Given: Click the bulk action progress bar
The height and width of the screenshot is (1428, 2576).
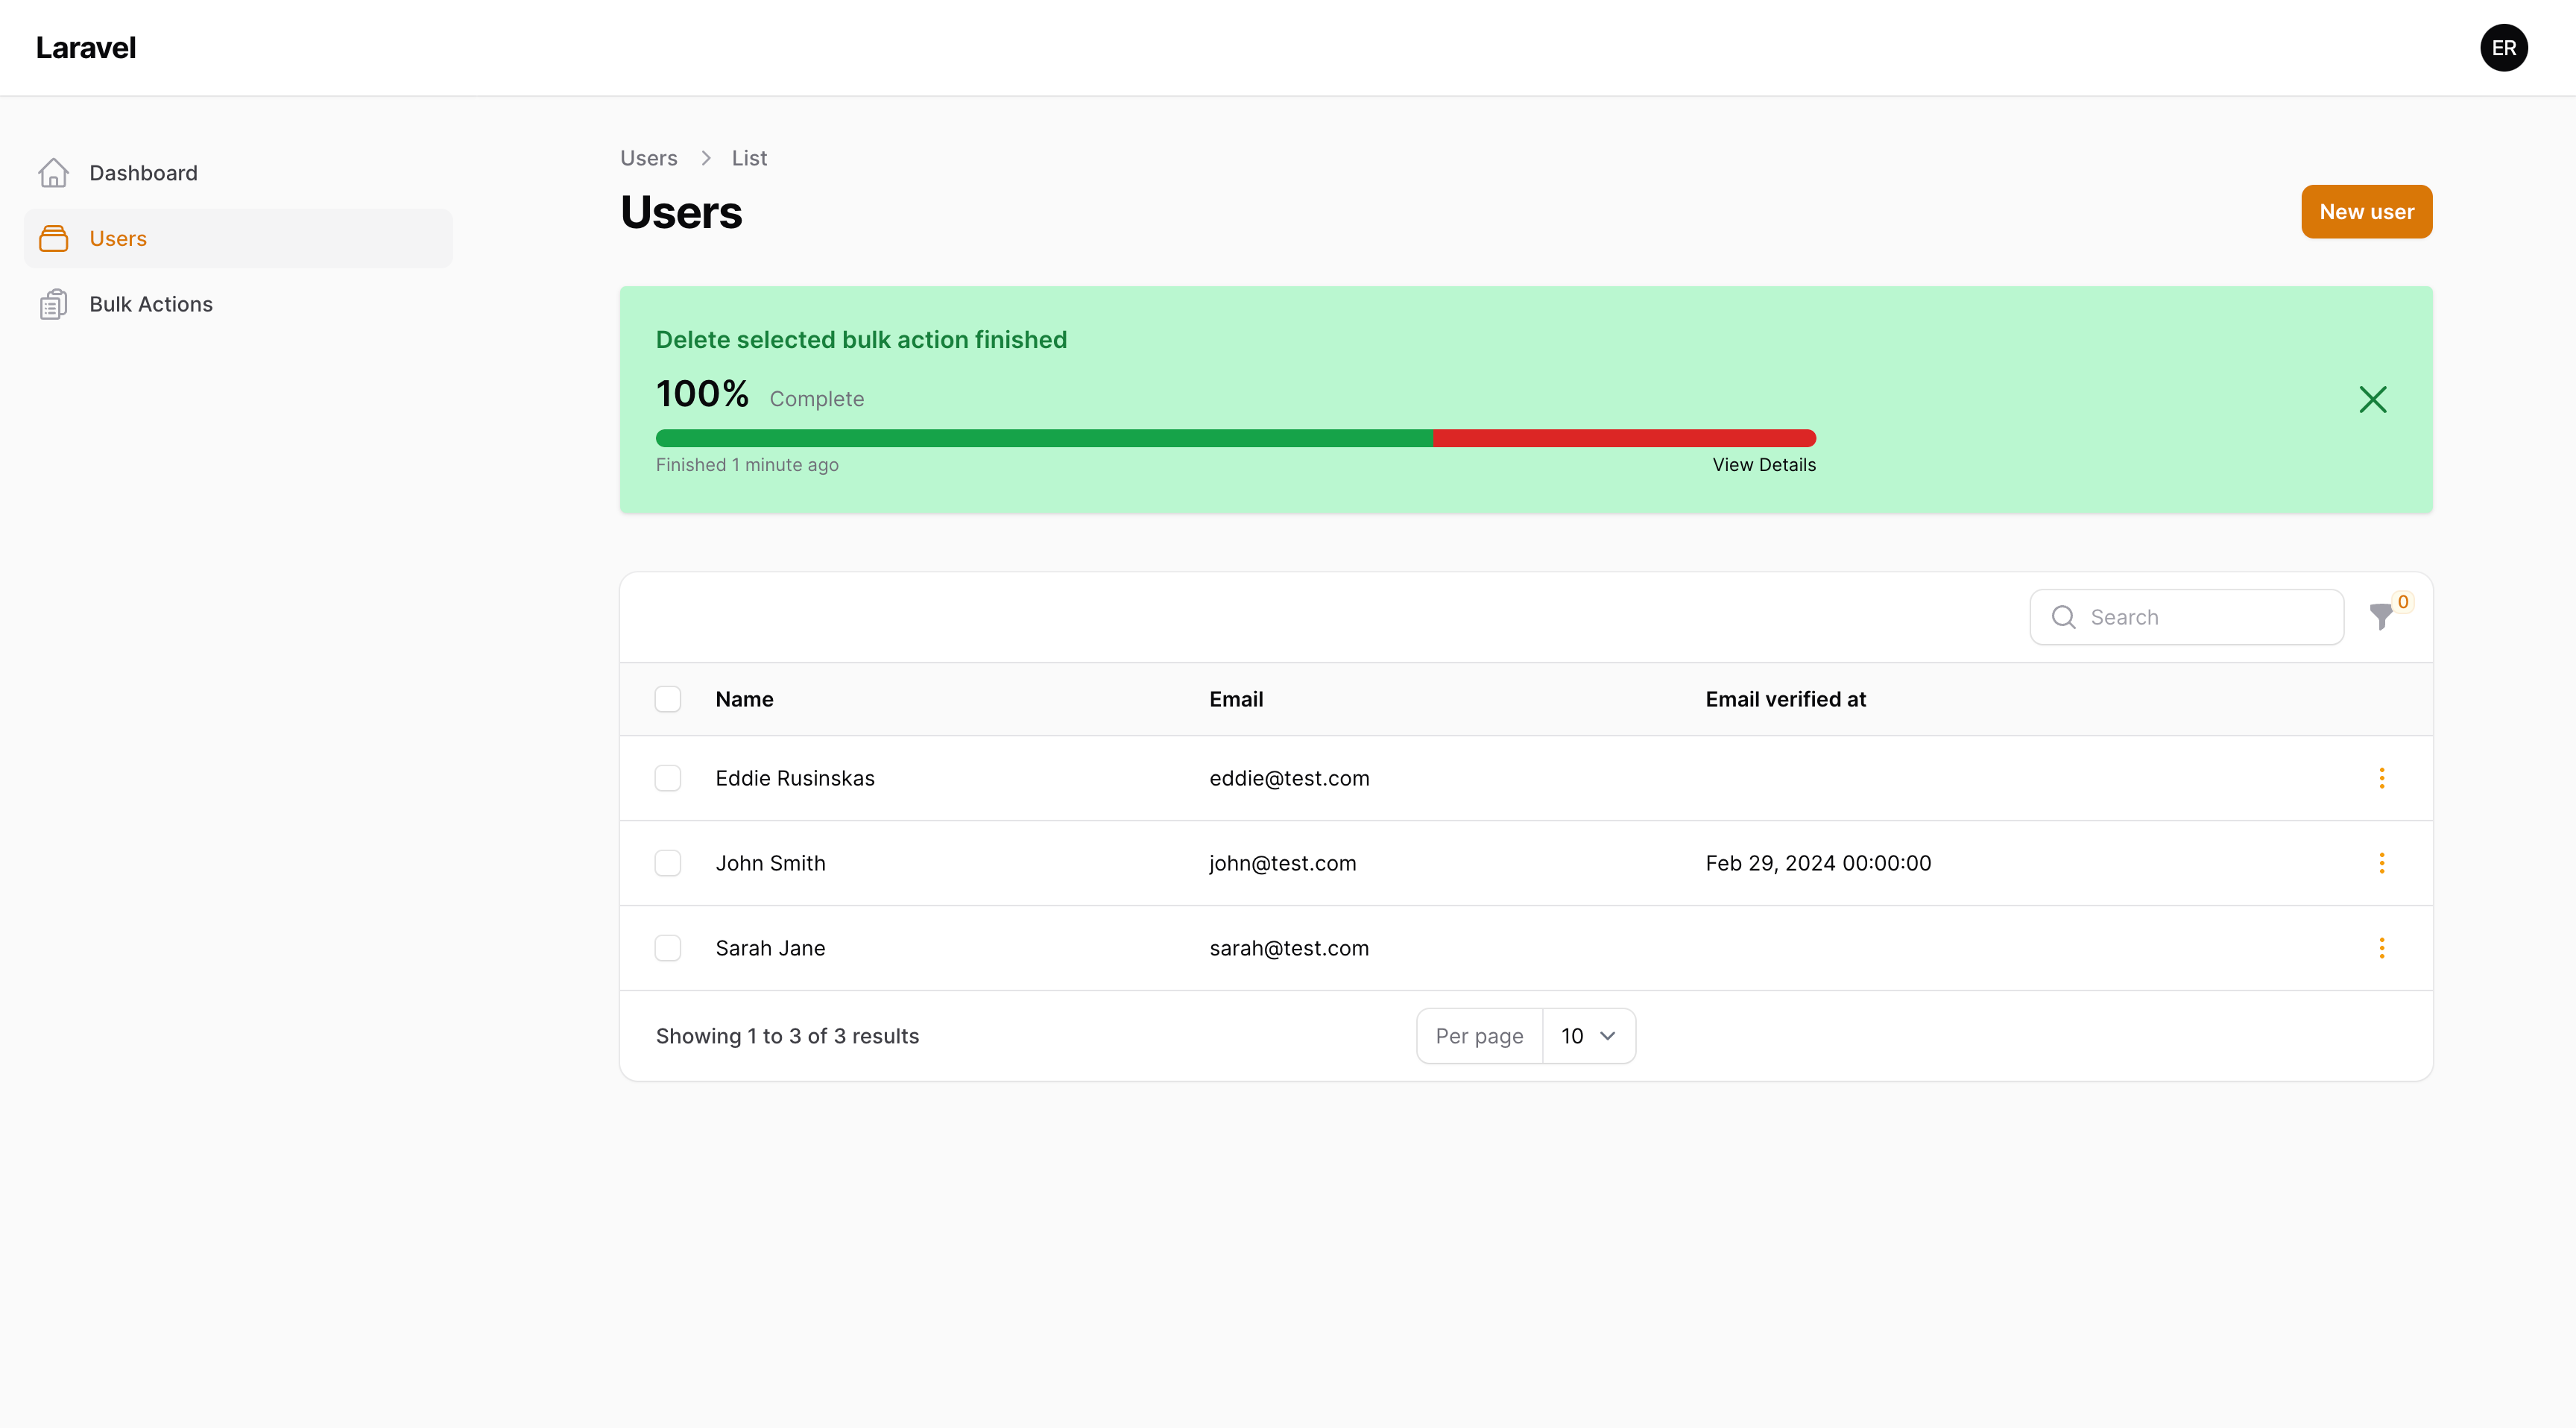Looking at the screenshot, I should tap(1235, 438).
